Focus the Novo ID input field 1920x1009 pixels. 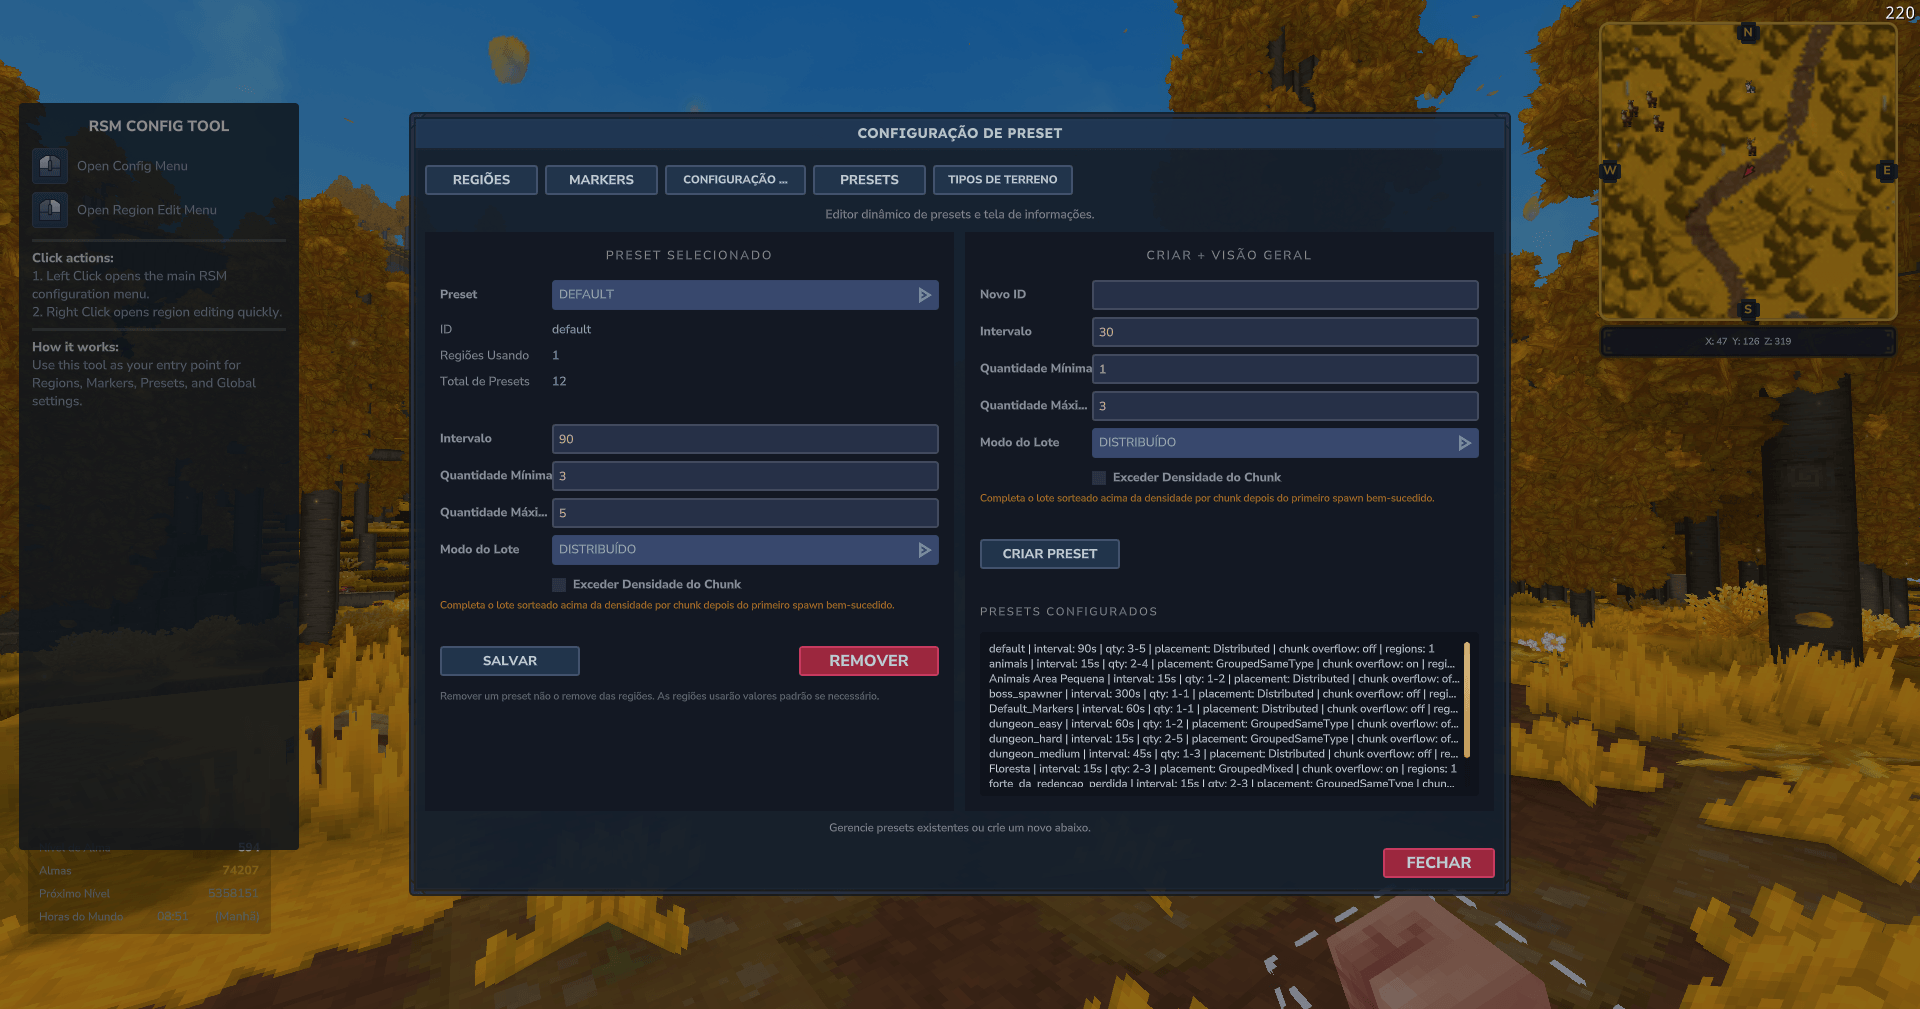point(1285,295)
